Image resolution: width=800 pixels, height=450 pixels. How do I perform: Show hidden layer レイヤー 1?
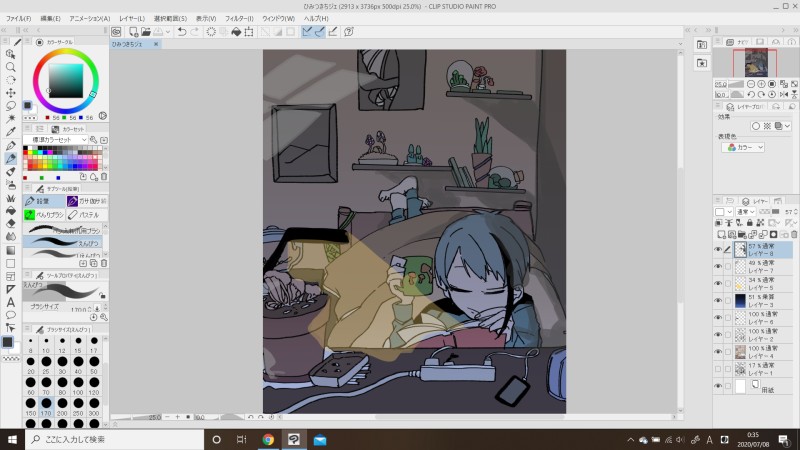(718, 369)
